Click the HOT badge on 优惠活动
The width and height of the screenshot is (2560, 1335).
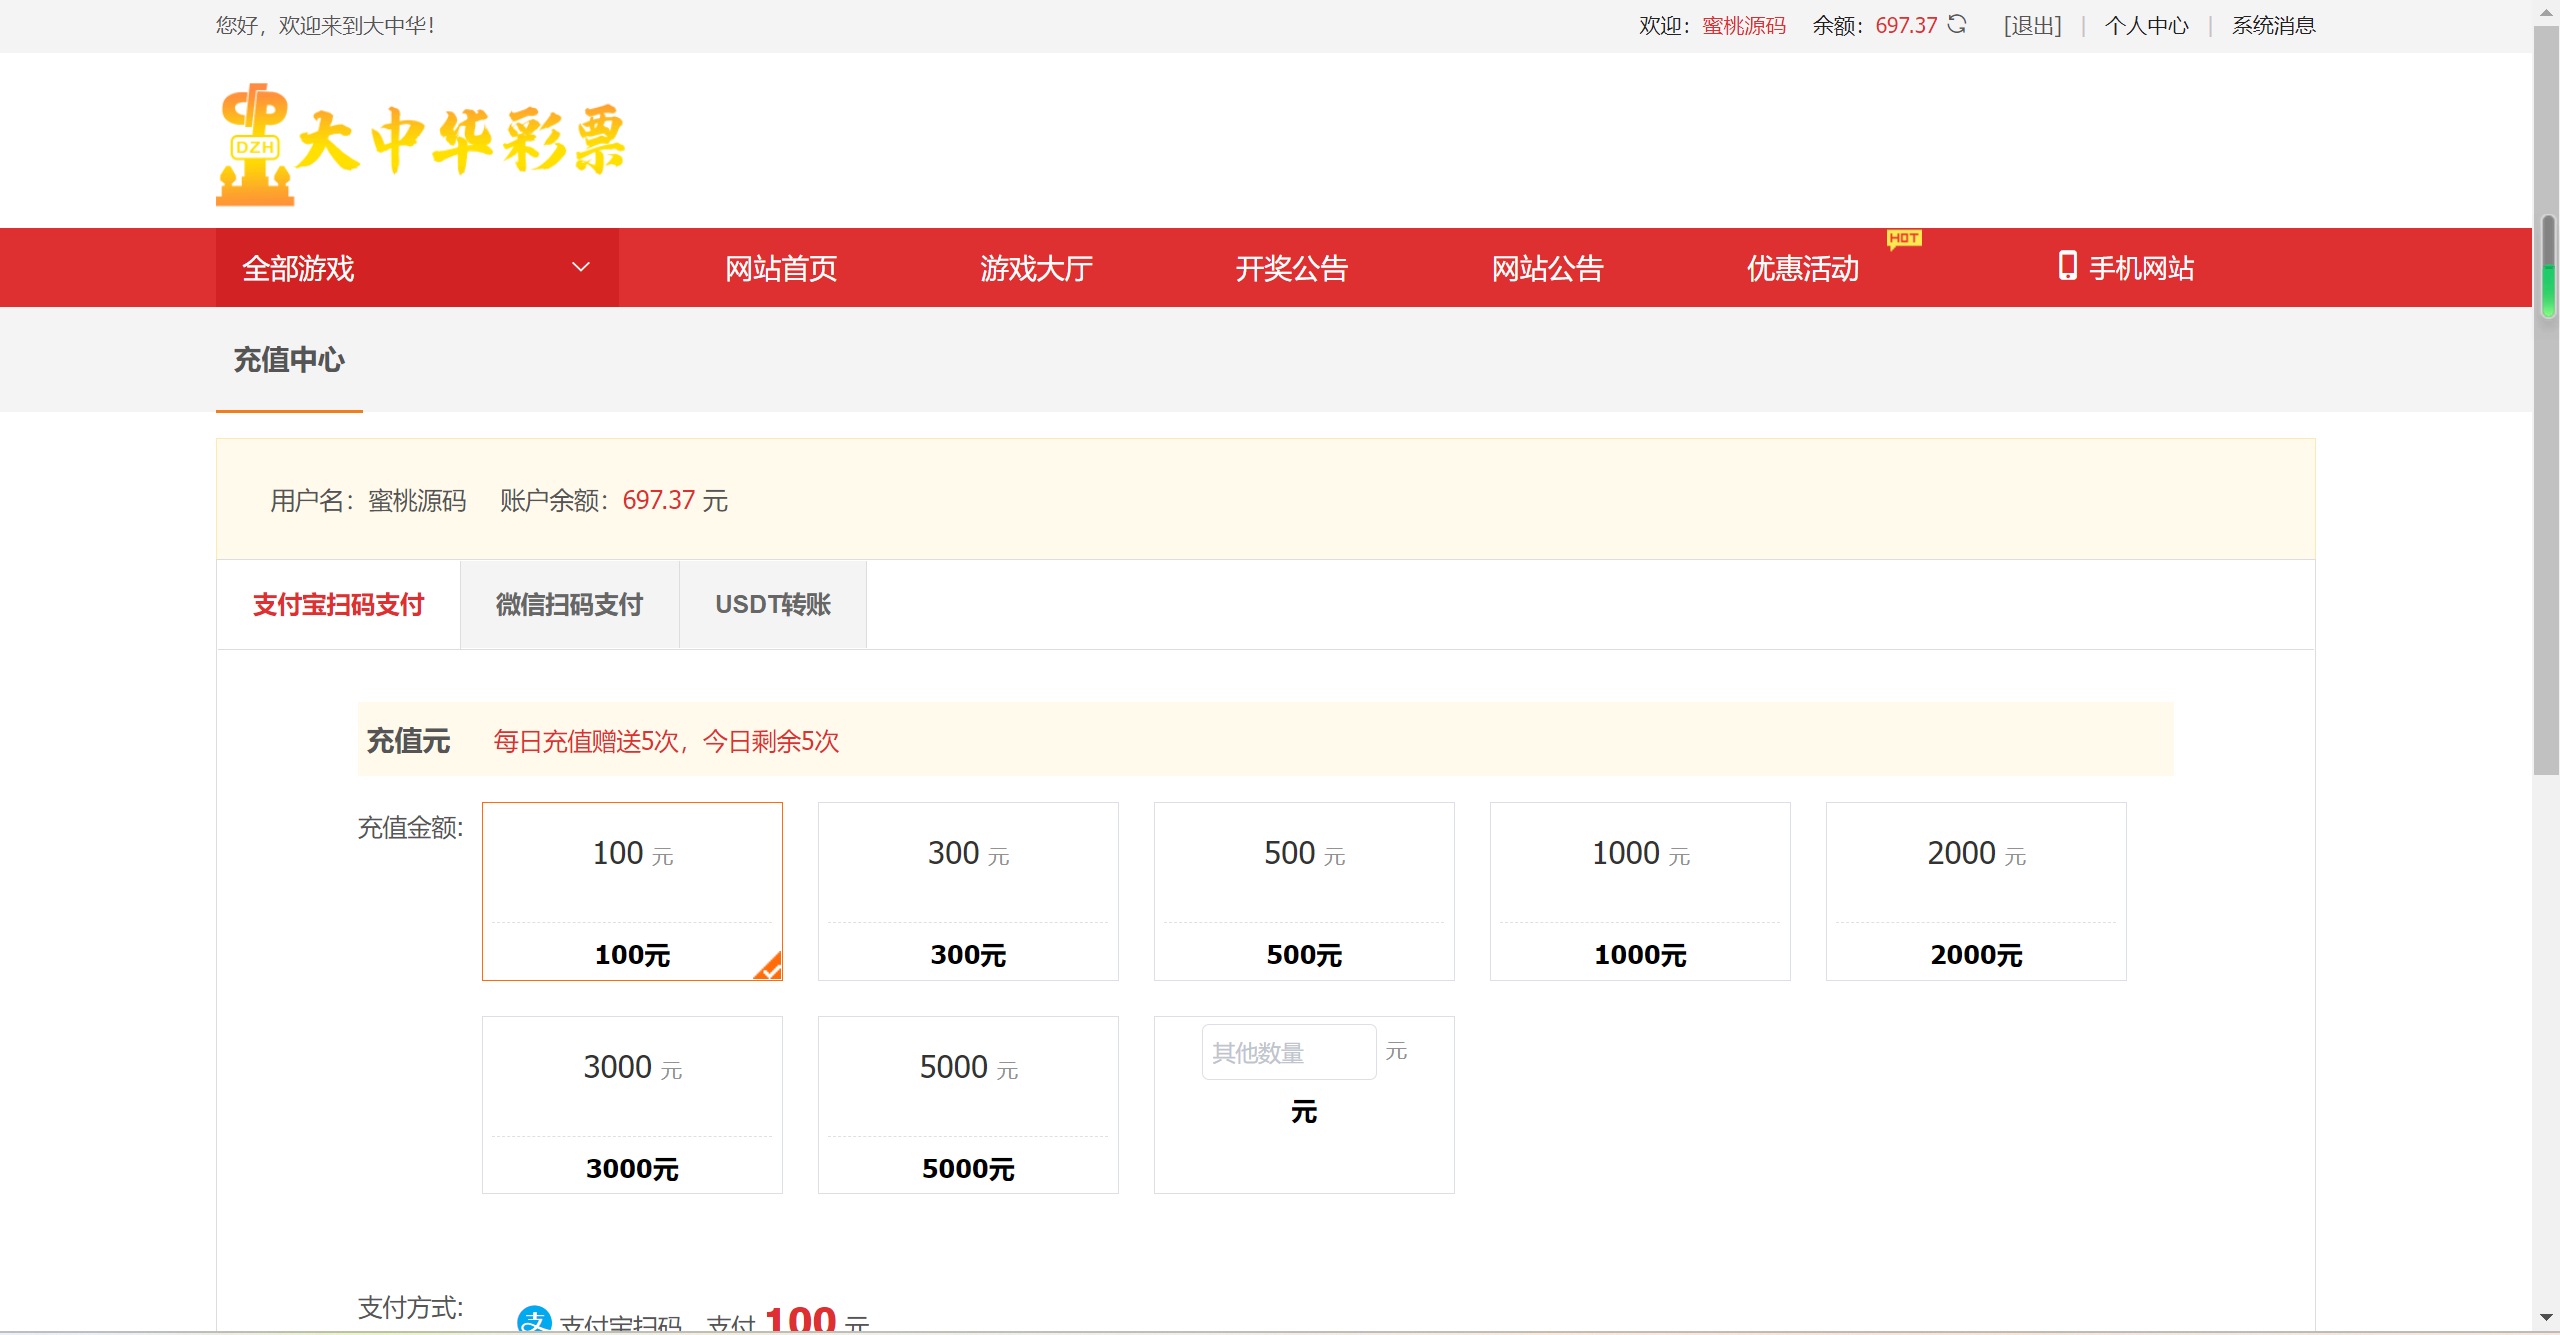coord(1903,238)
